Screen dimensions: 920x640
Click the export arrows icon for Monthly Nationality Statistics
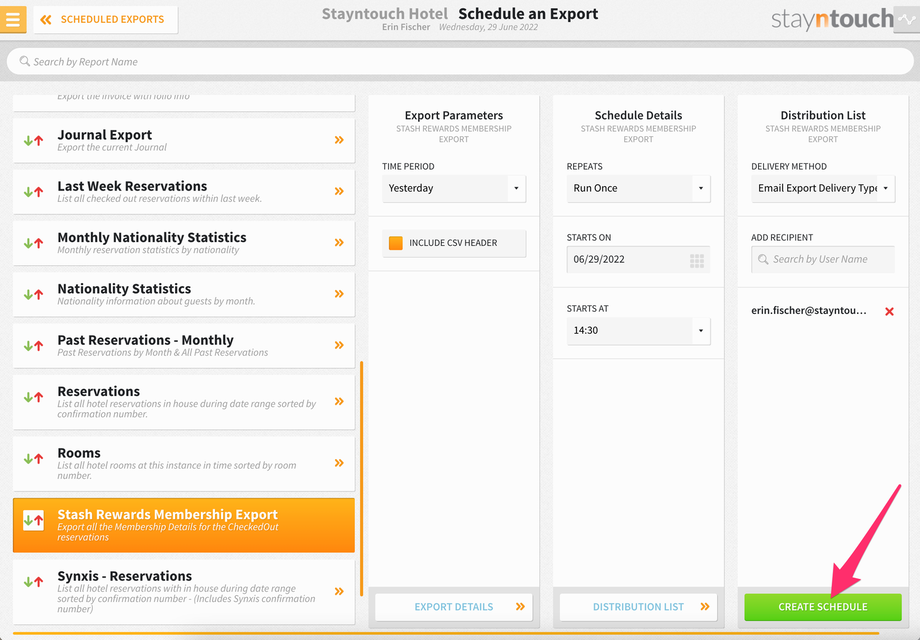[x=33, y=243]
